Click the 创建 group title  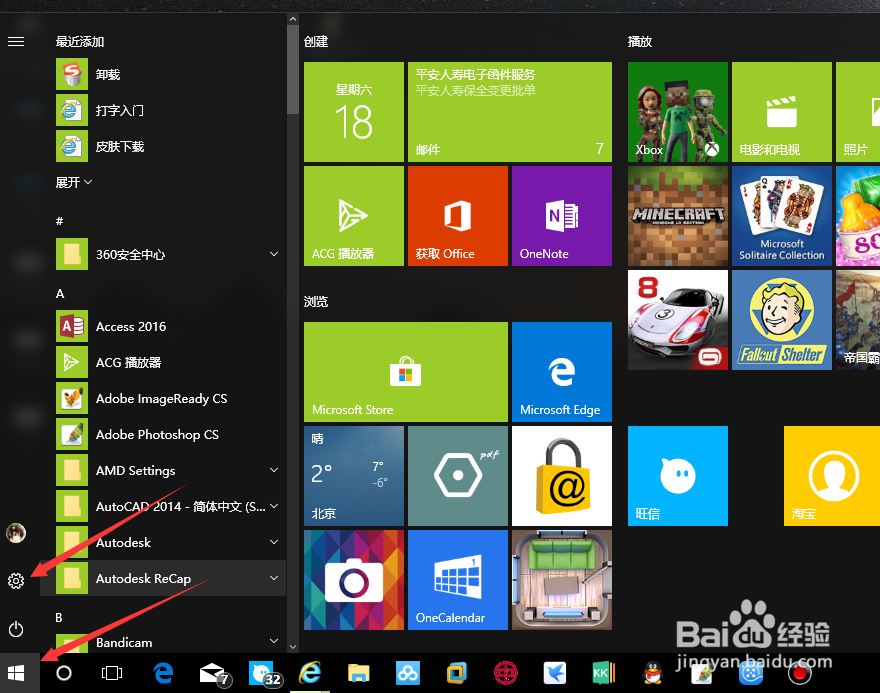[316, 42]
